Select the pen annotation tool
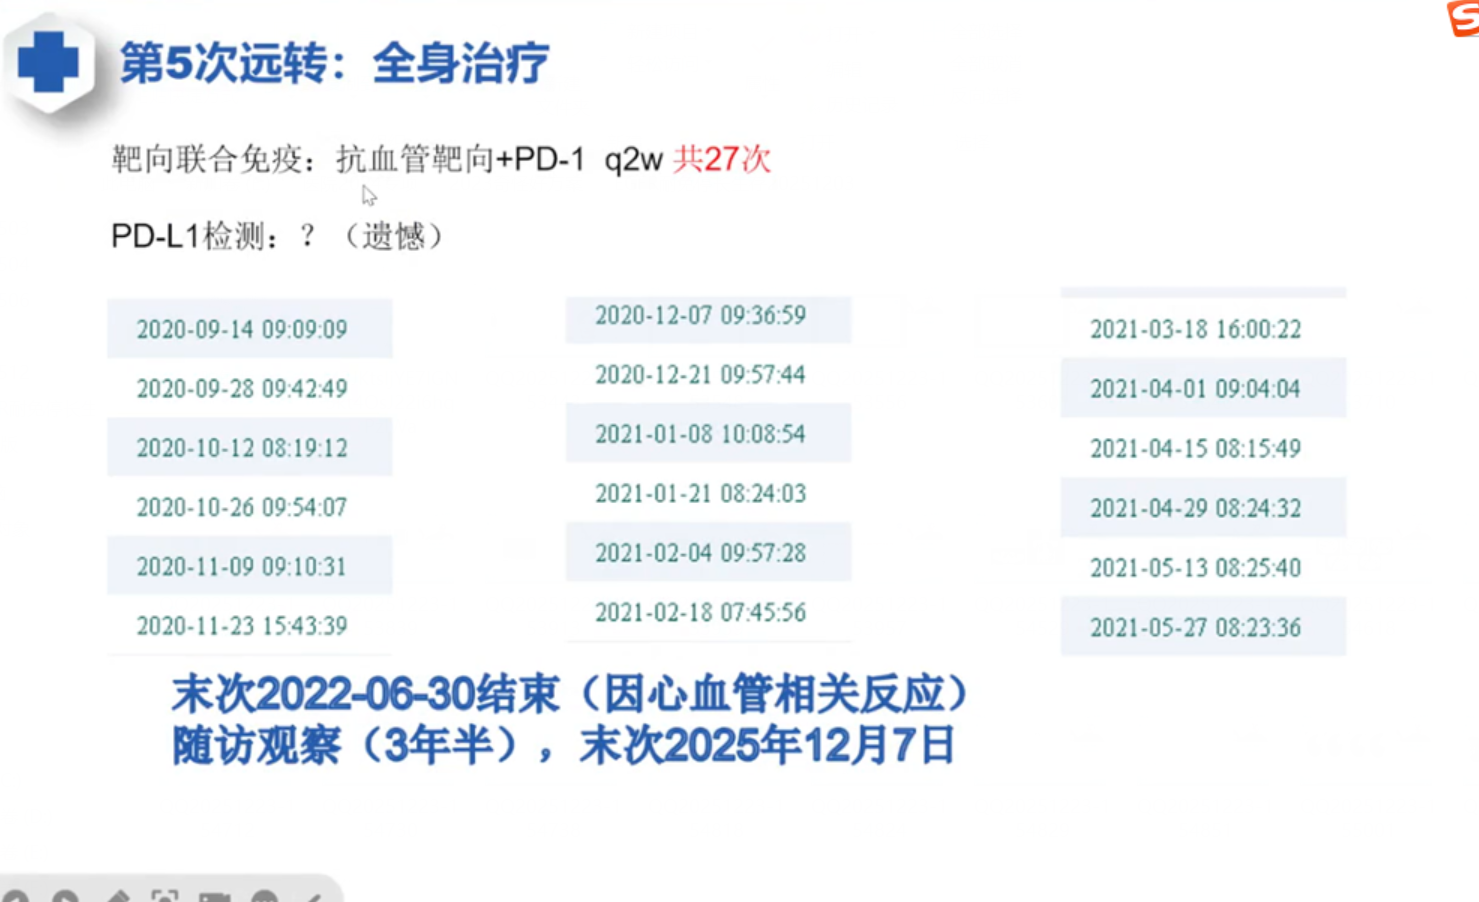Viewport: 1479px width, 902px height. click(117, 896)
